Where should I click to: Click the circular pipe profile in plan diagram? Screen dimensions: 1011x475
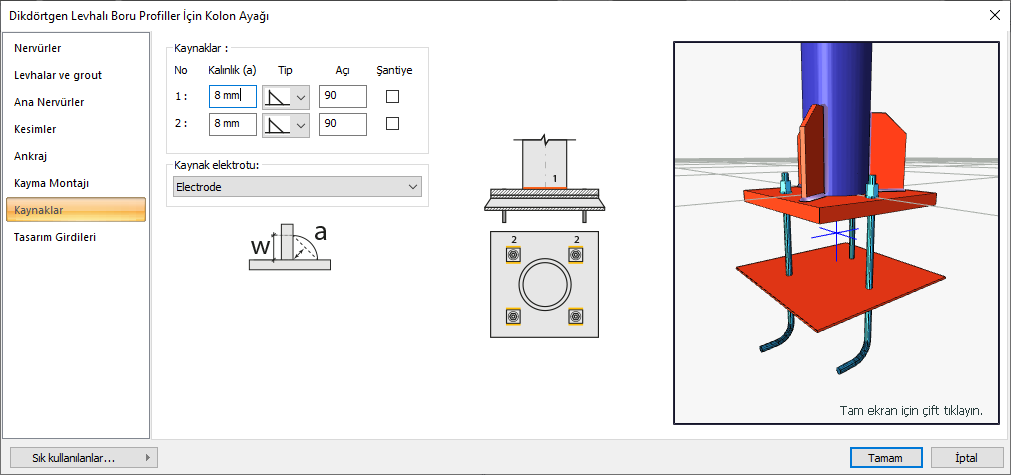(544, 286)
